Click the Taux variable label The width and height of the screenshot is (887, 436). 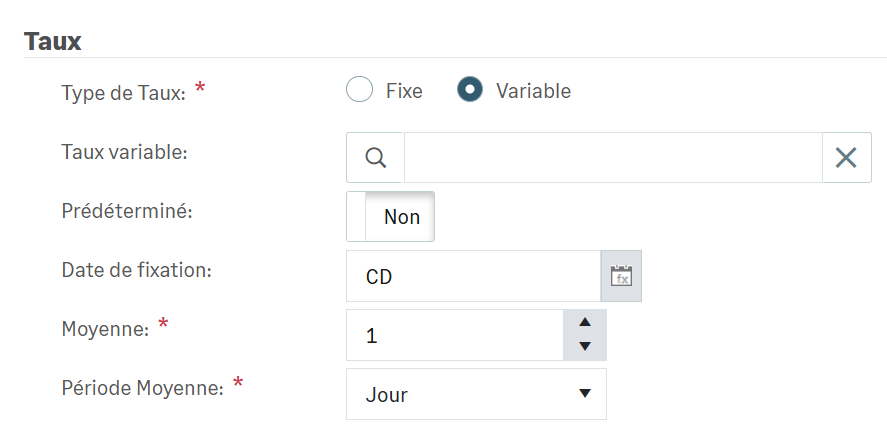pyautogui.click(x=125, y=152)
